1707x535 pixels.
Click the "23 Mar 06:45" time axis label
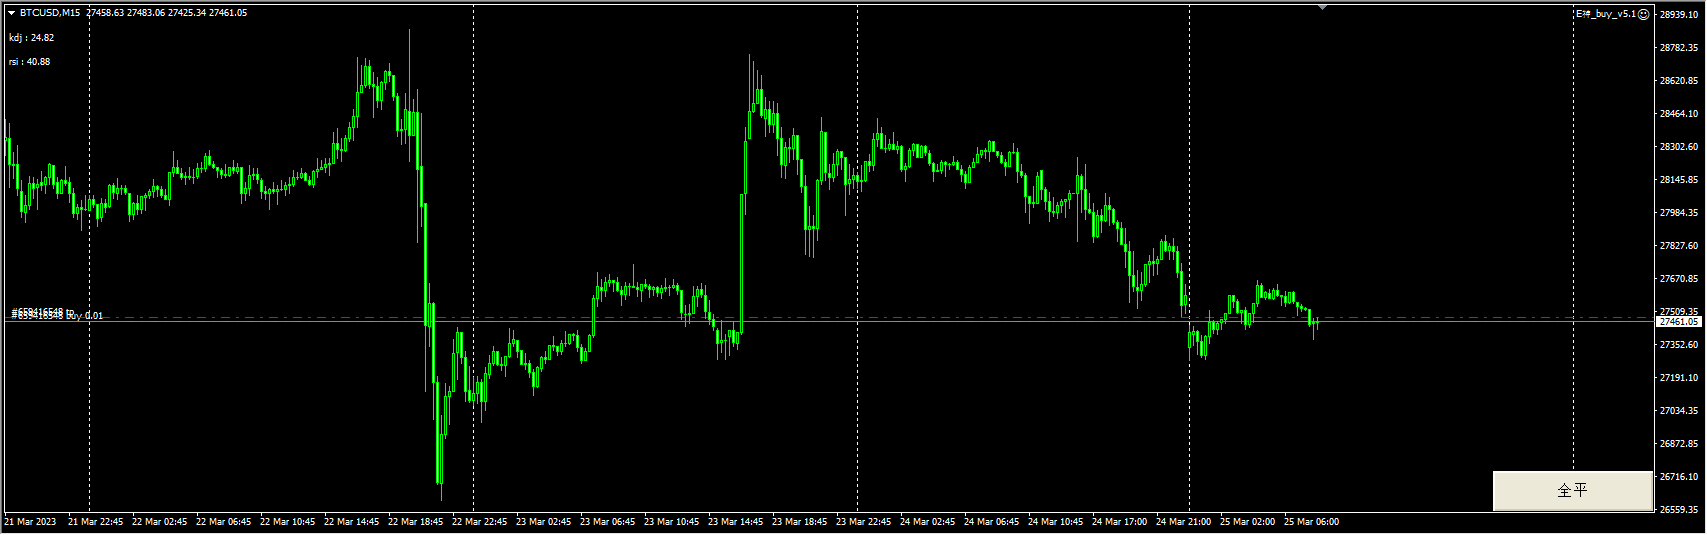pyautogui.click(x=608, y=522)
